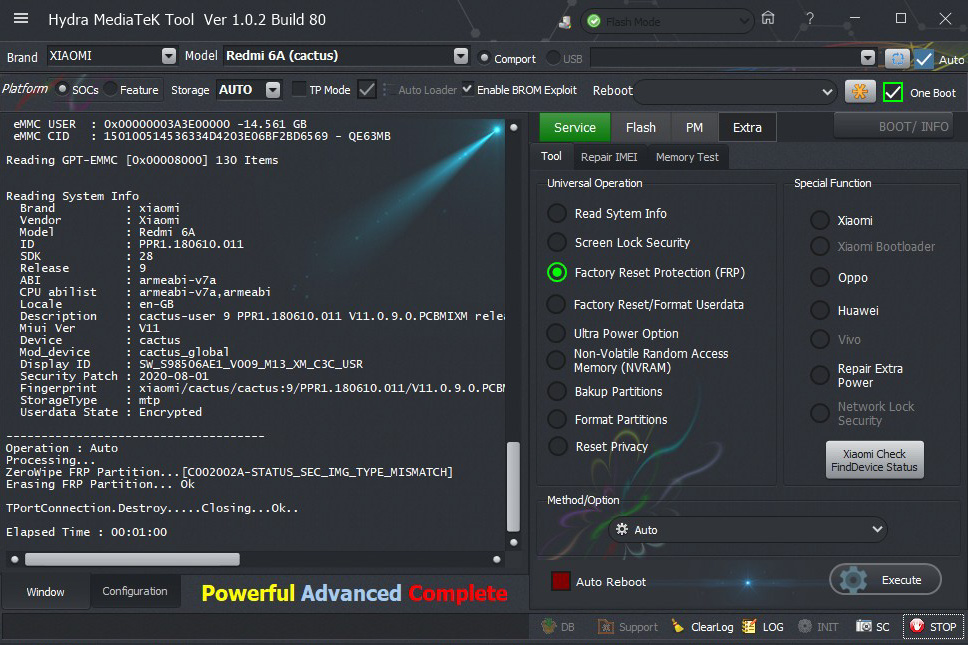Click the vertical scrollbar's top arrow dot

[513, 127]
